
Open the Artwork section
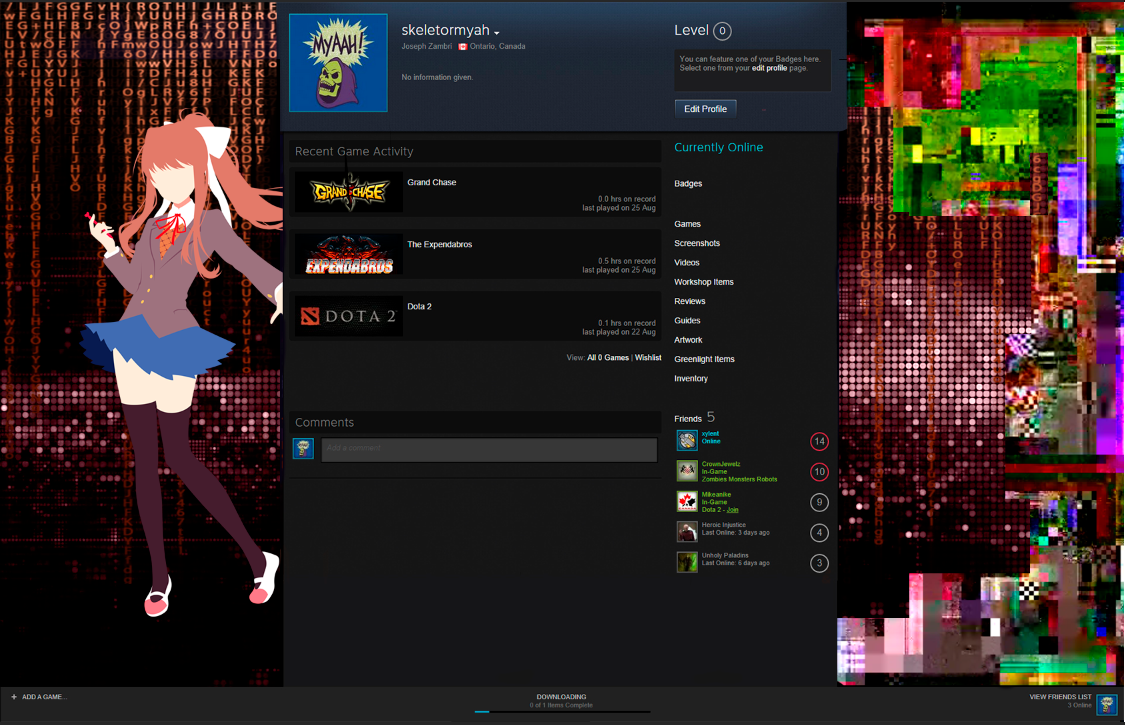tap(688, 340)
